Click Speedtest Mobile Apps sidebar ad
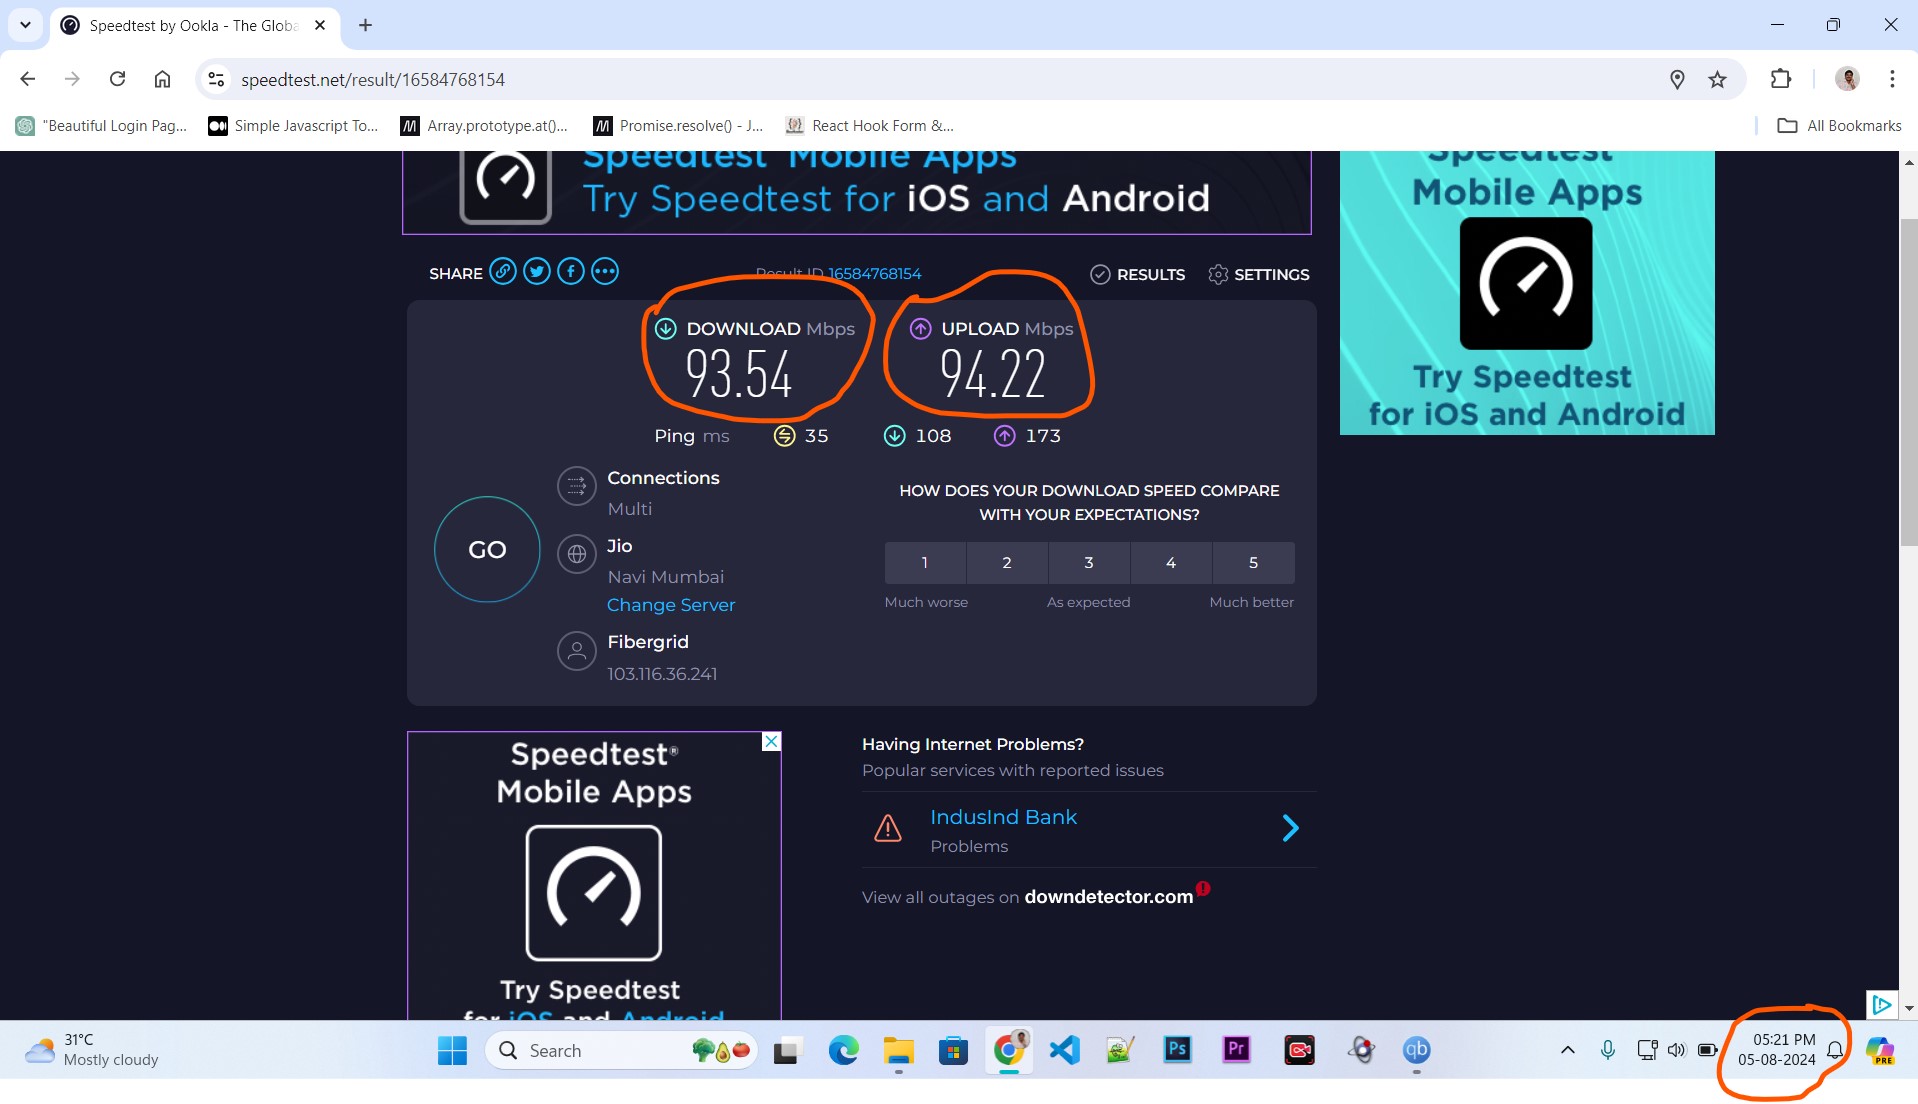The image size is (1918, 1104). pyautogui.click(x=1527, y=292)
